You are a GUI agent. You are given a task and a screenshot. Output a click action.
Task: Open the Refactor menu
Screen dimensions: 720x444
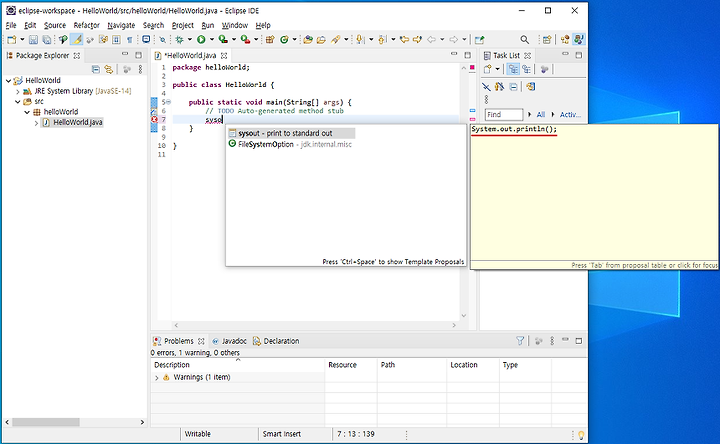86,25
